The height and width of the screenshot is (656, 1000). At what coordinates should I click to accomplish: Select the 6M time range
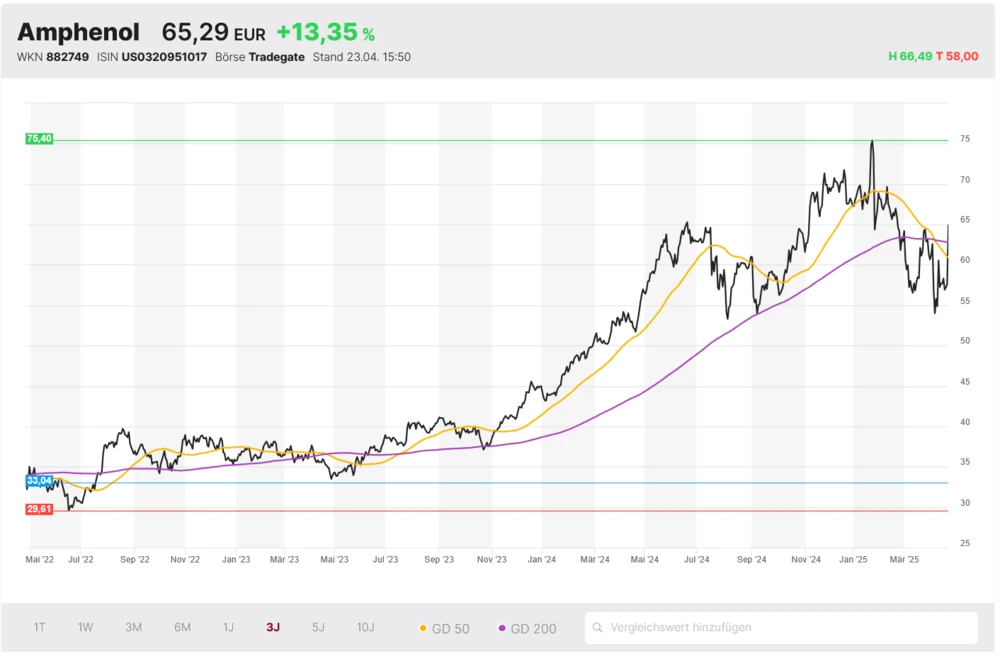click(x=182, y=627)
